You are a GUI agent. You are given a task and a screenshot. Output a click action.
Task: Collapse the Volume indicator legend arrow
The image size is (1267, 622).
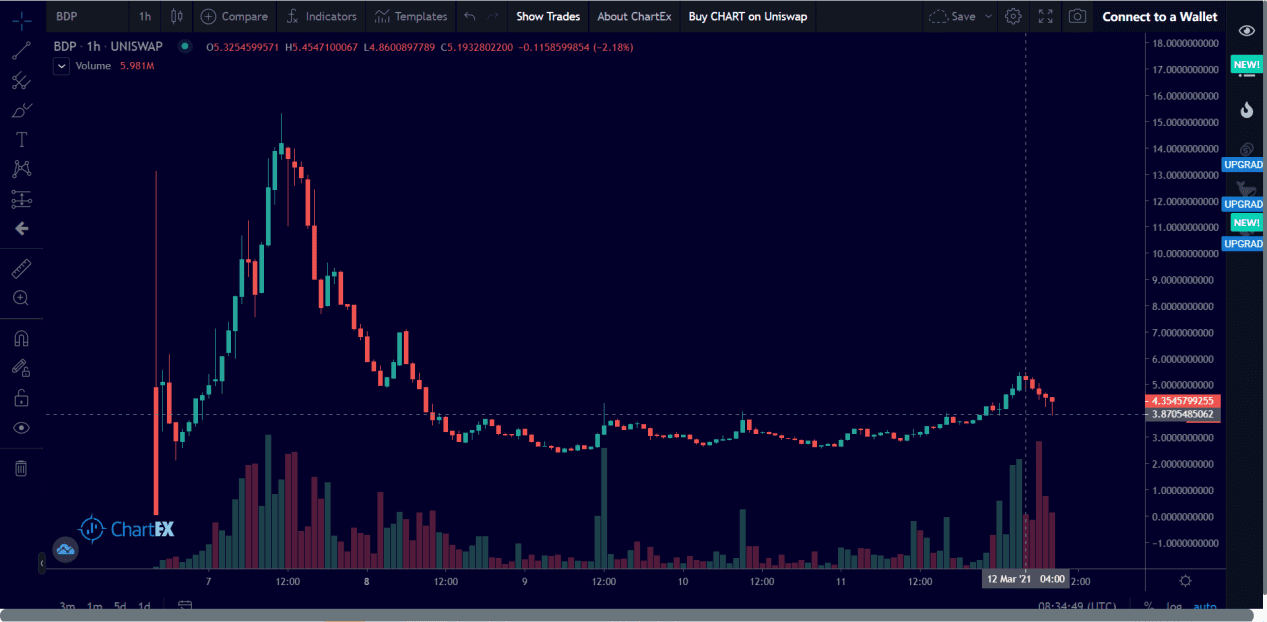tap(61, 66)
